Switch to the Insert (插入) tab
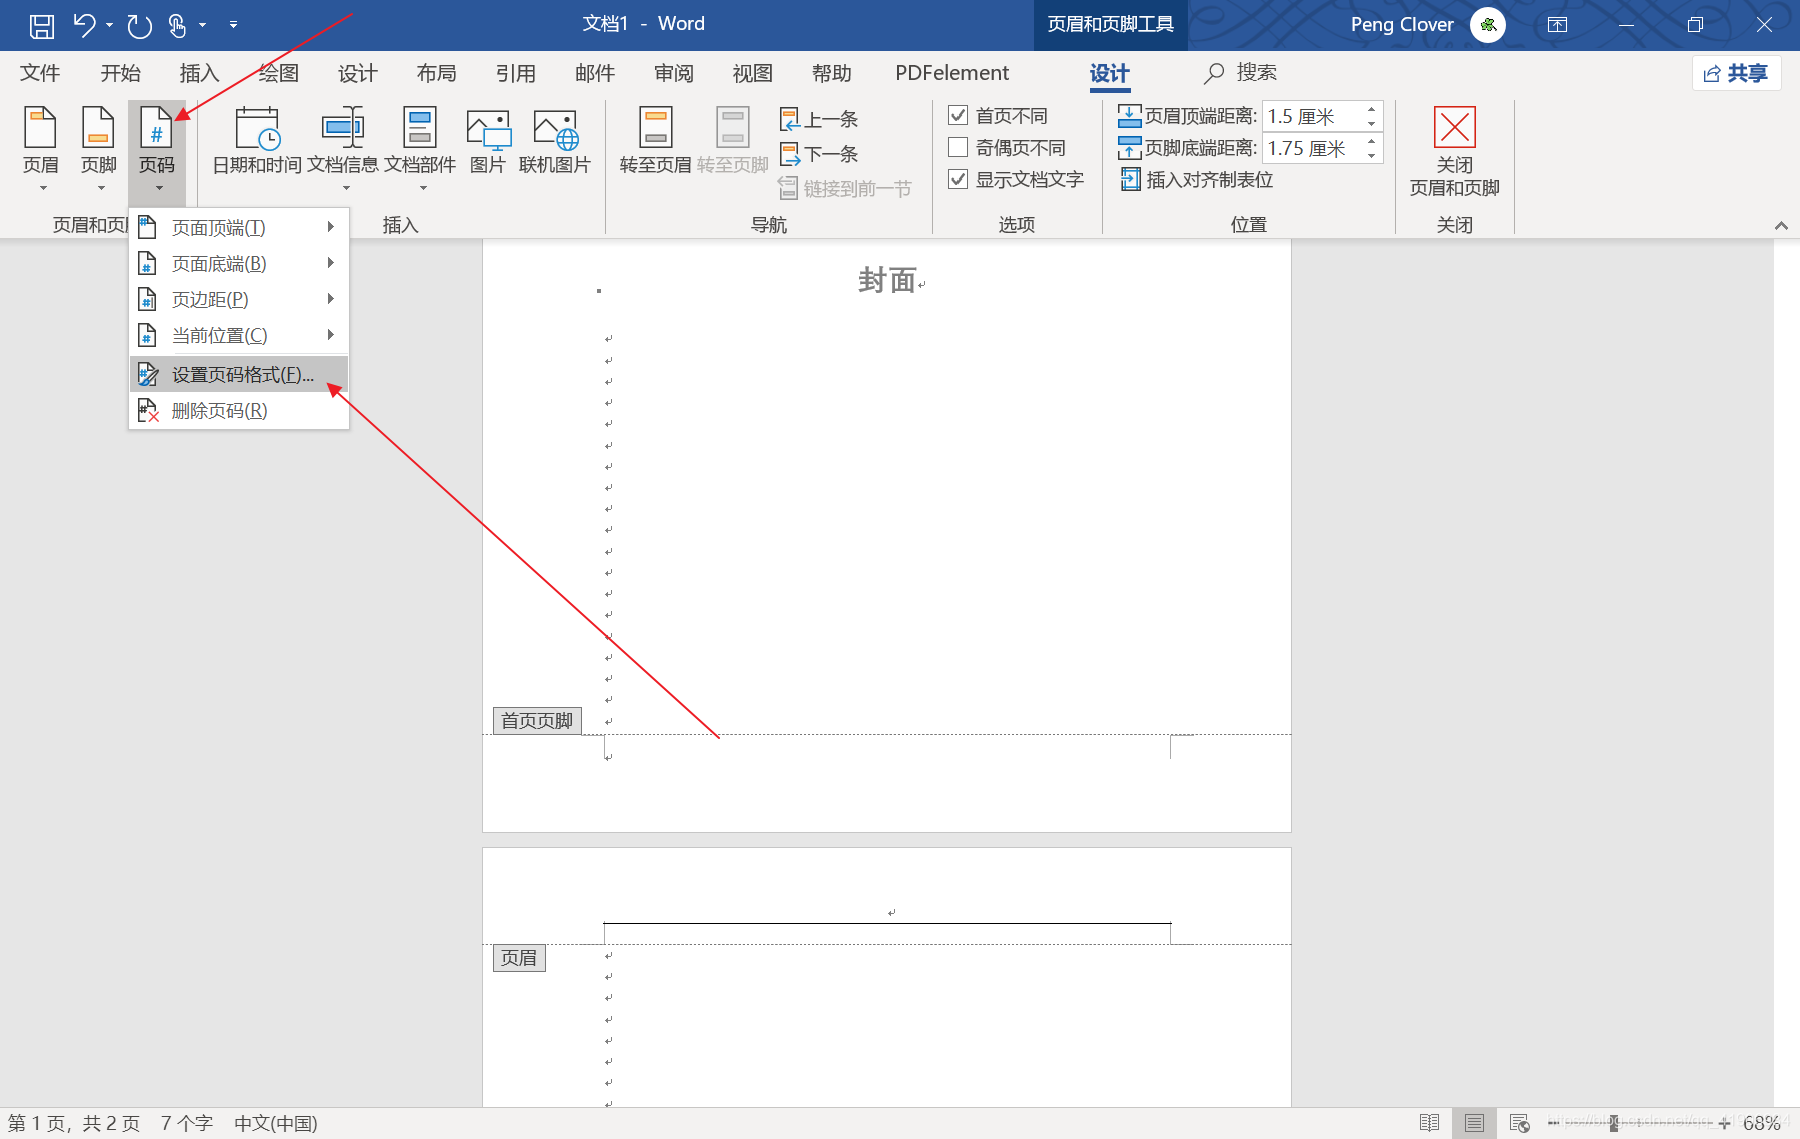This screenshot has width=1800, height=1139. click(x=199, y=73)
